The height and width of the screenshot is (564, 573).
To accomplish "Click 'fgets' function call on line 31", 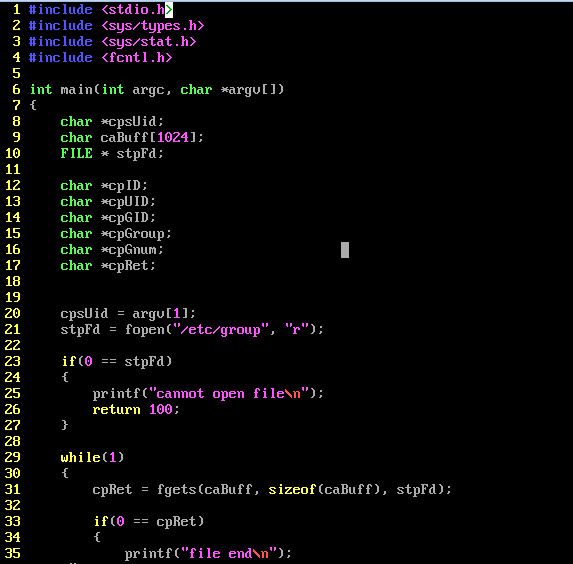I will coord(177,489).
